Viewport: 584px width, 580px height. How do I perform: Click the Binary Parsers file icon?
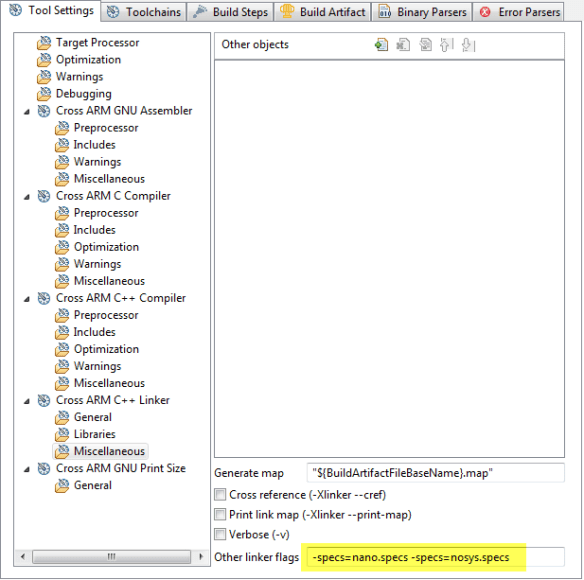point(384,12)
